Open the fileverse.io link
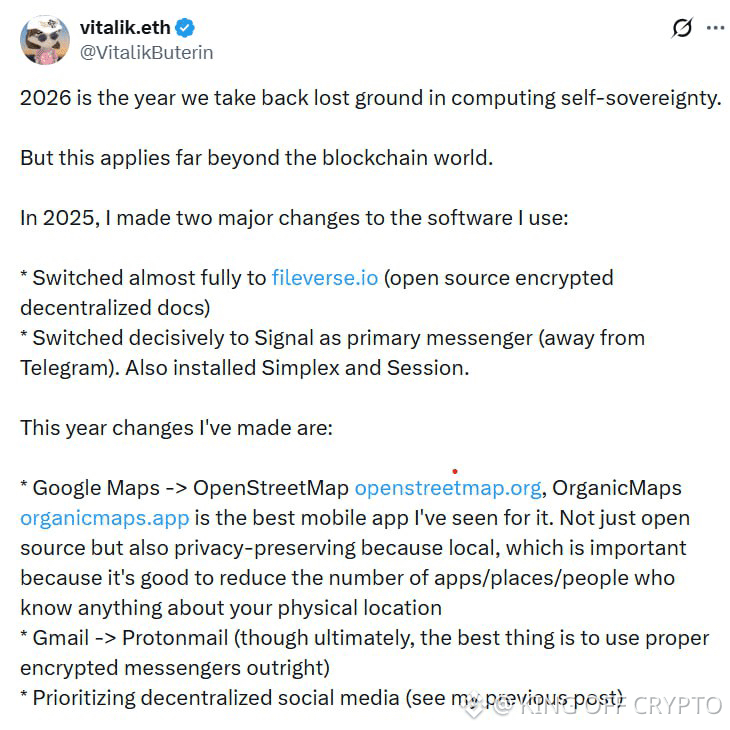730x730 pixels. tap(325, 278)
